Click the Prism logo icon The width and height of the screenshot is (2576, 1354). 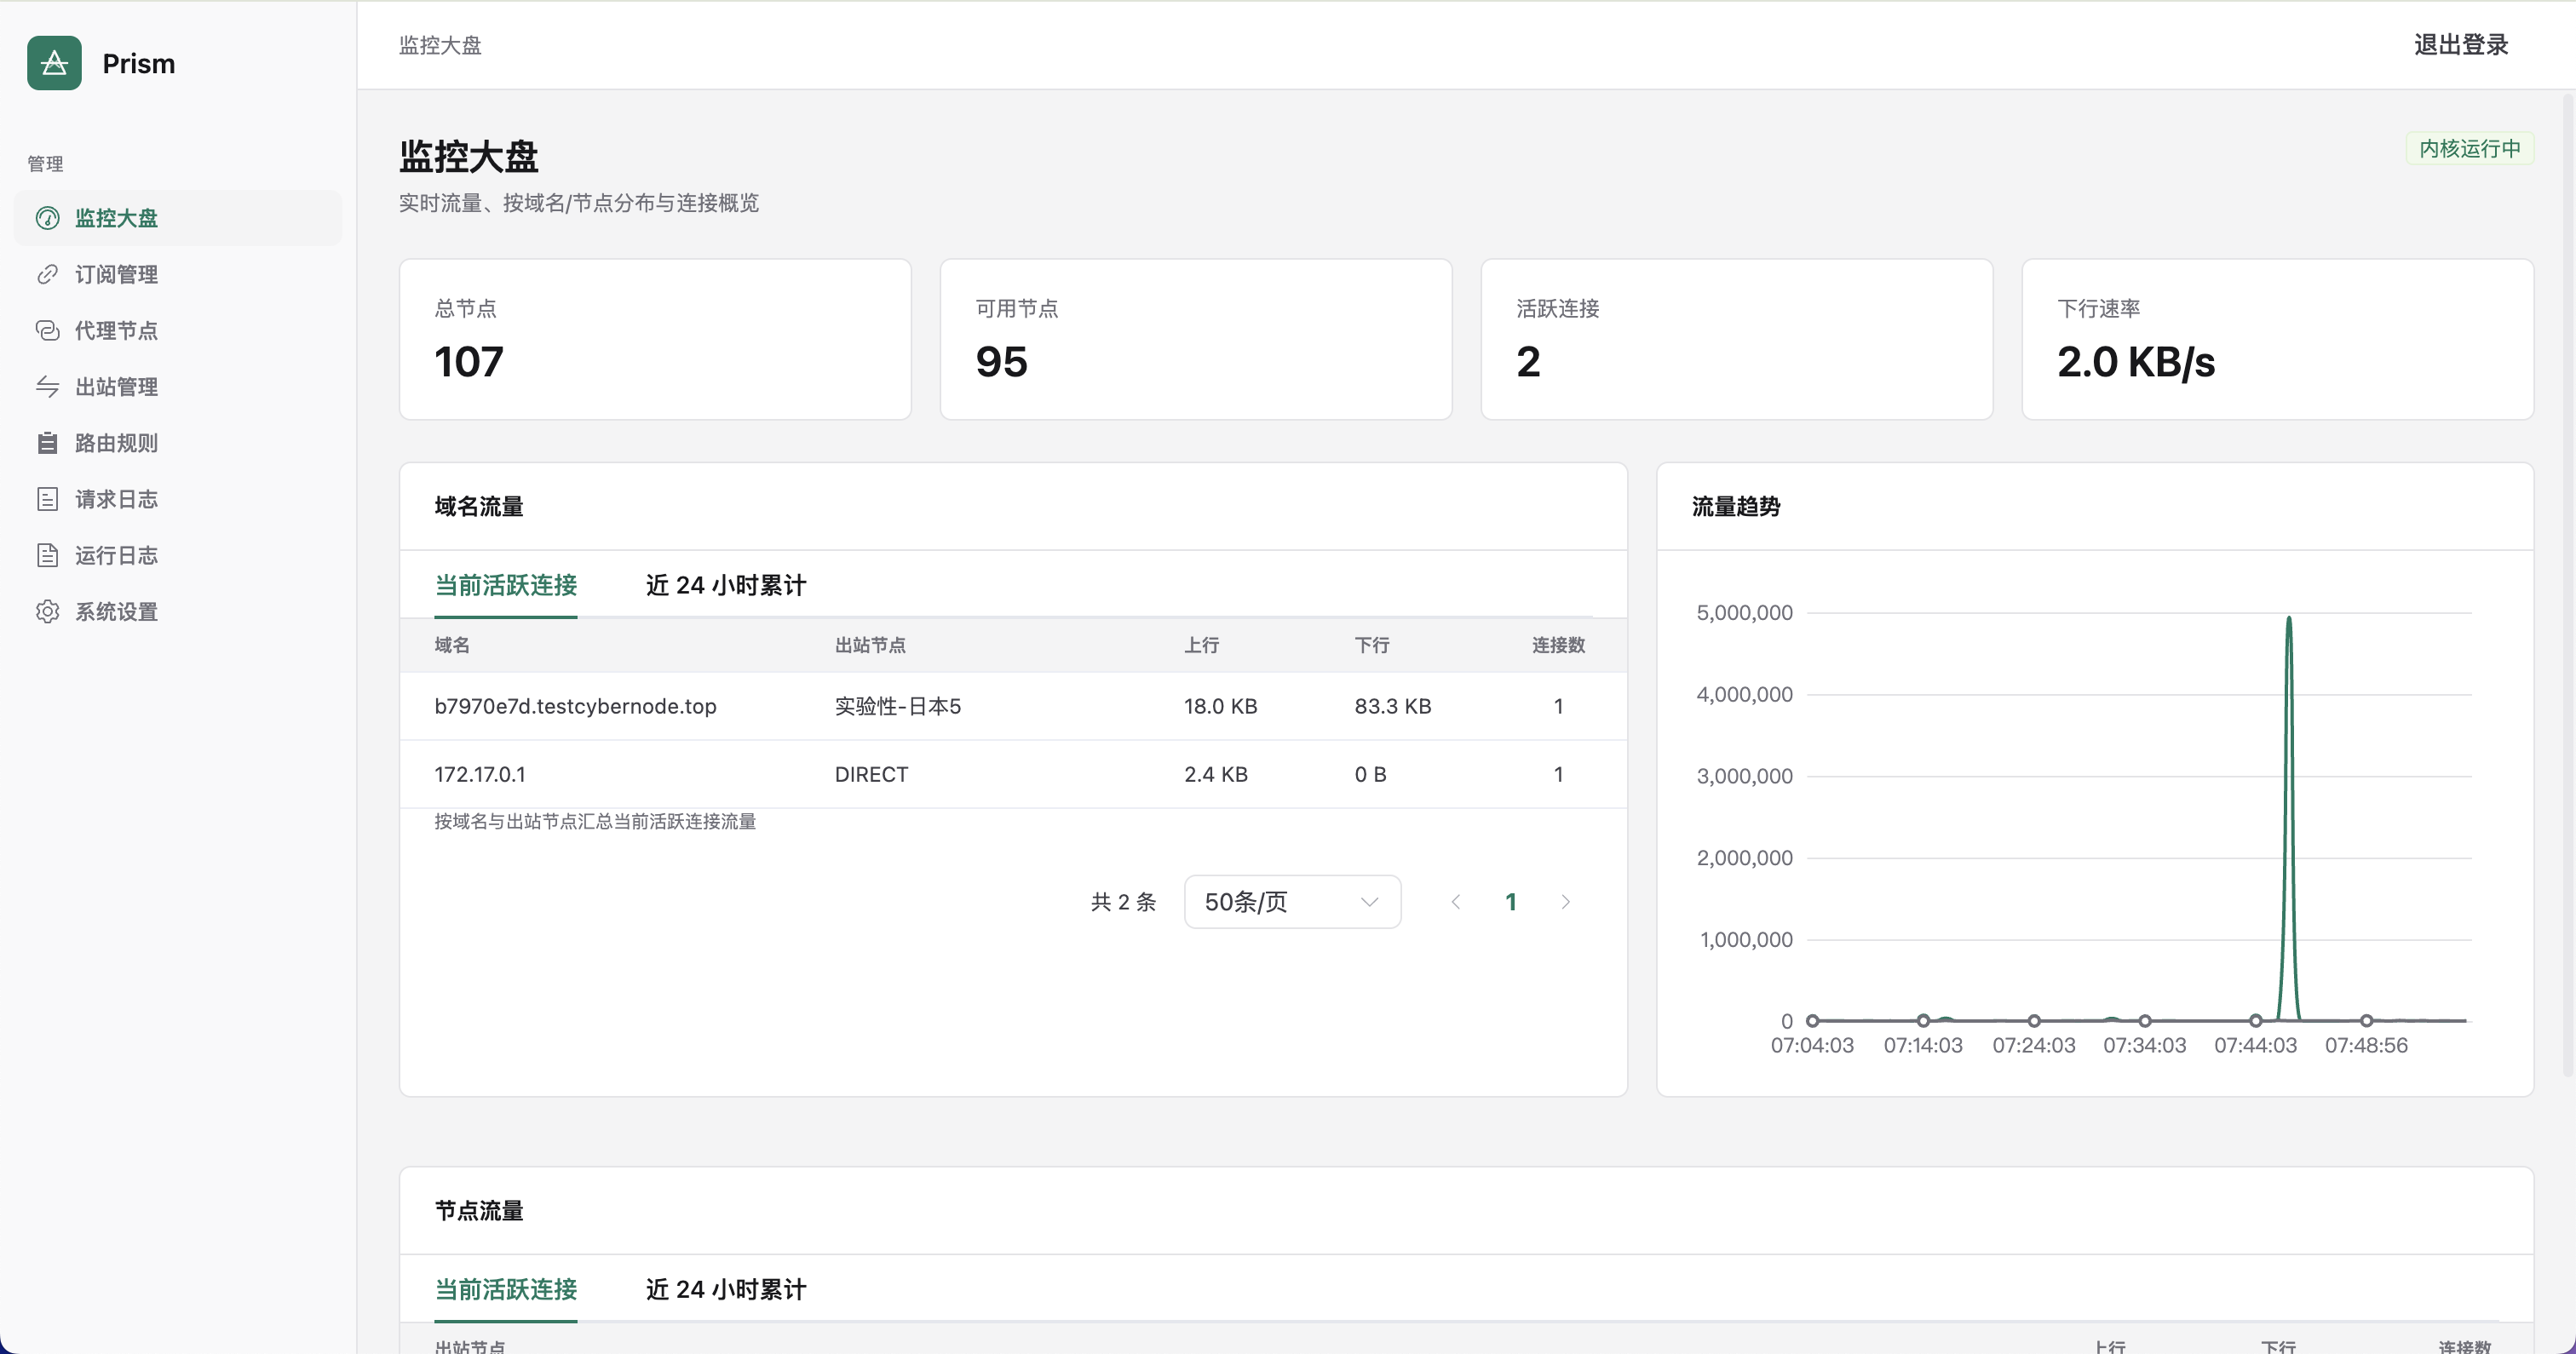click(54, 63)
